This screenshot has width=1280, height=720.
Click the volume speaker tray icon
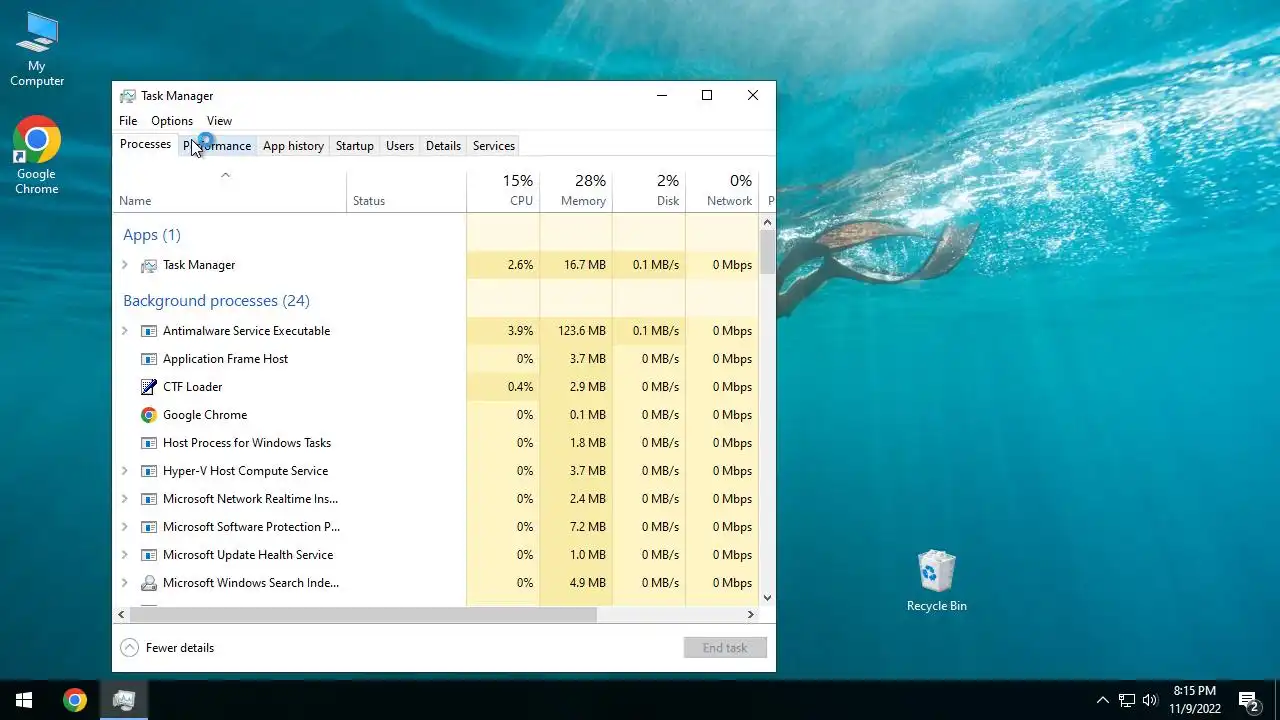1150,700
